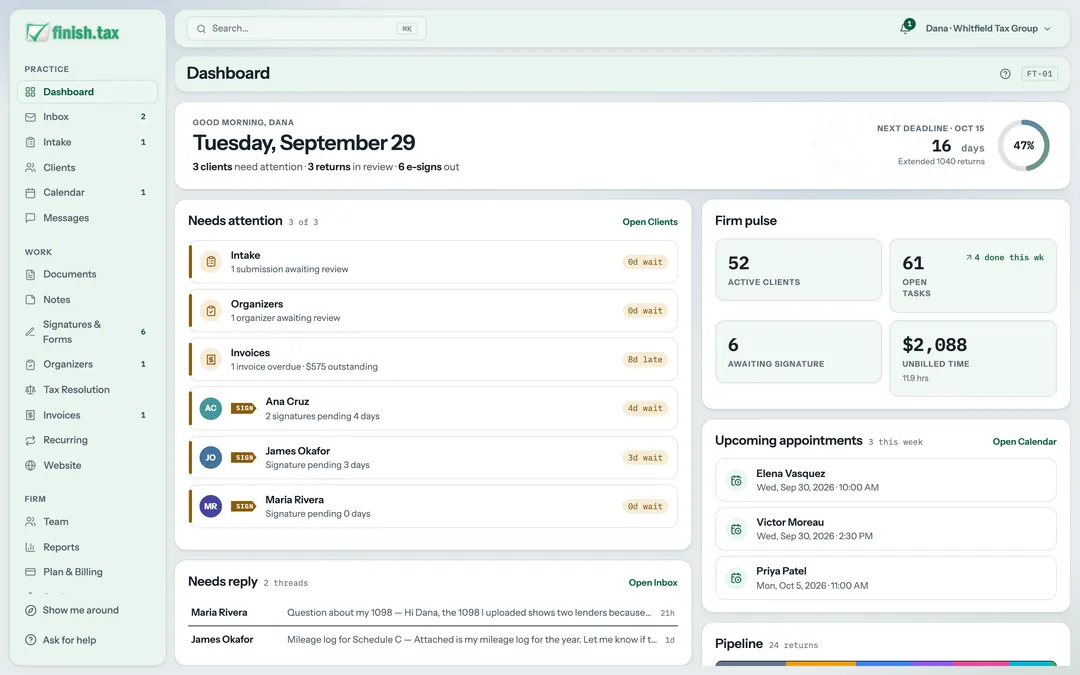Open the Invoices overdue row

[433, 360]
